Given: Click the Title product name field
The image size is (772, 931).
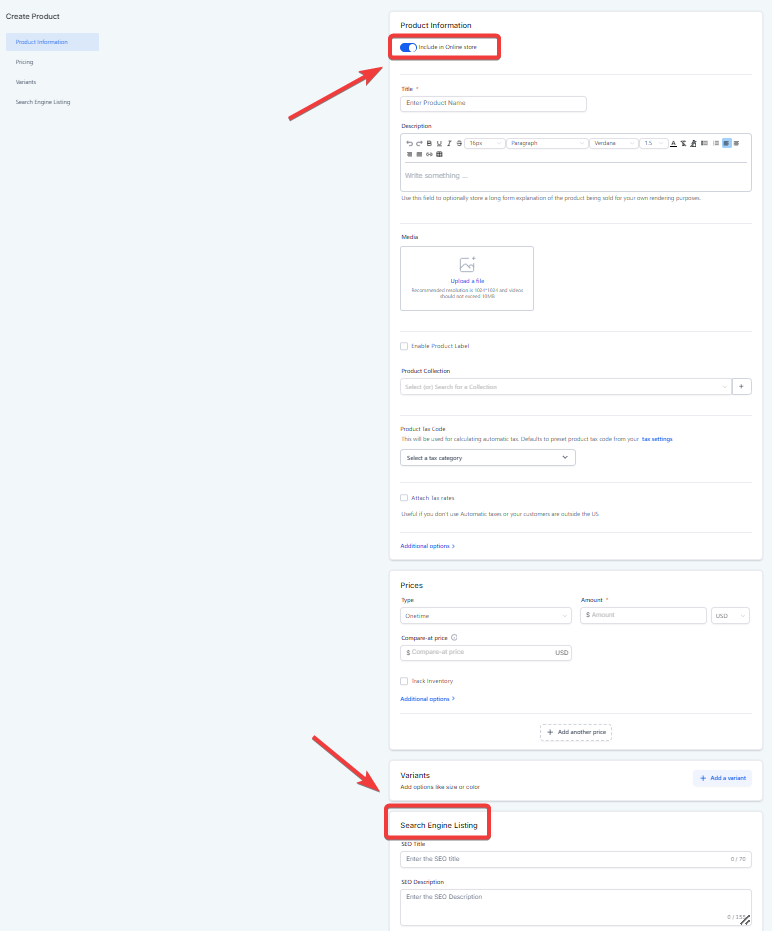Looking at the screenshot, I should click(493, 103).
